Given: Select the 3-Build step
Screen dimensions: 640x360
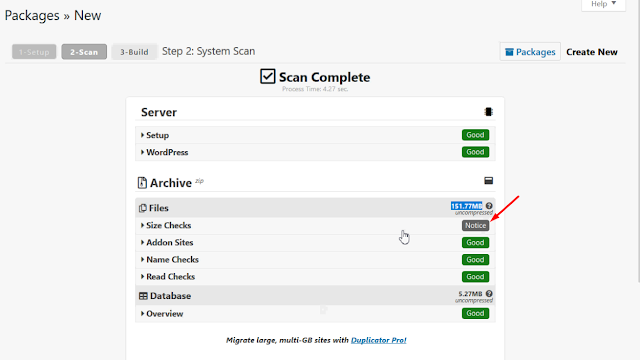Looking at the screenshot, I should click(x=134, y=52).
